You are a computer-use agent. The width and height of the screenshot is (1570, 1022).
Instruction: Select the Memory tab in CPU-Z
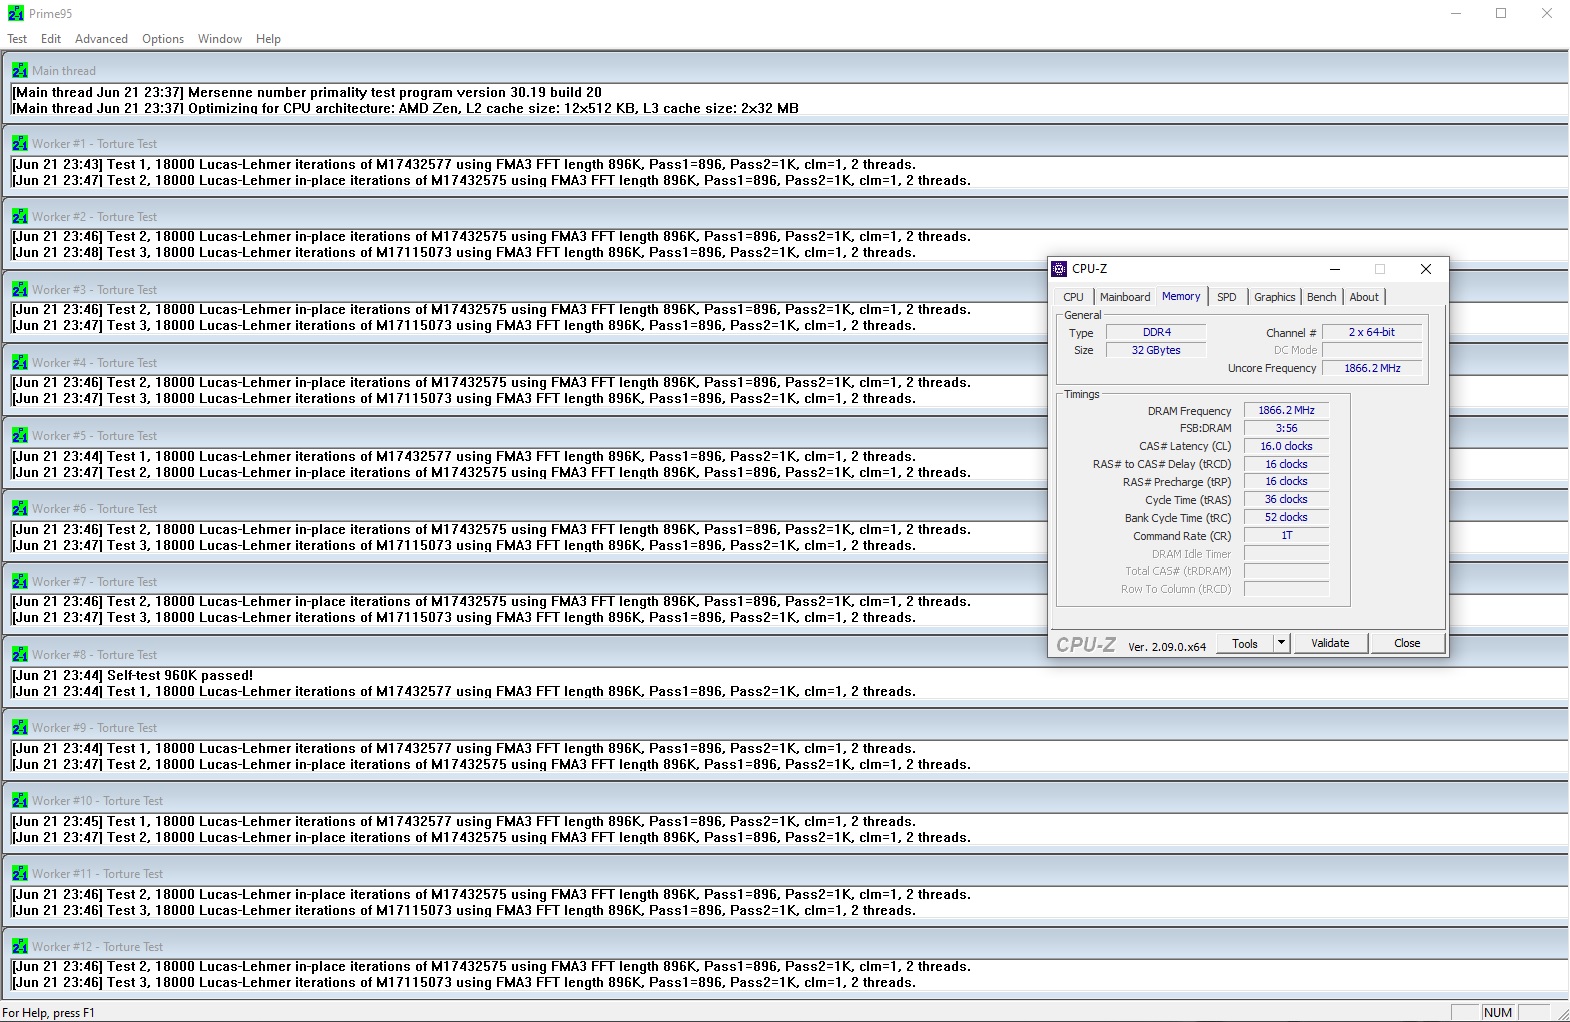pyautogui.click(x=1181, y=296)
